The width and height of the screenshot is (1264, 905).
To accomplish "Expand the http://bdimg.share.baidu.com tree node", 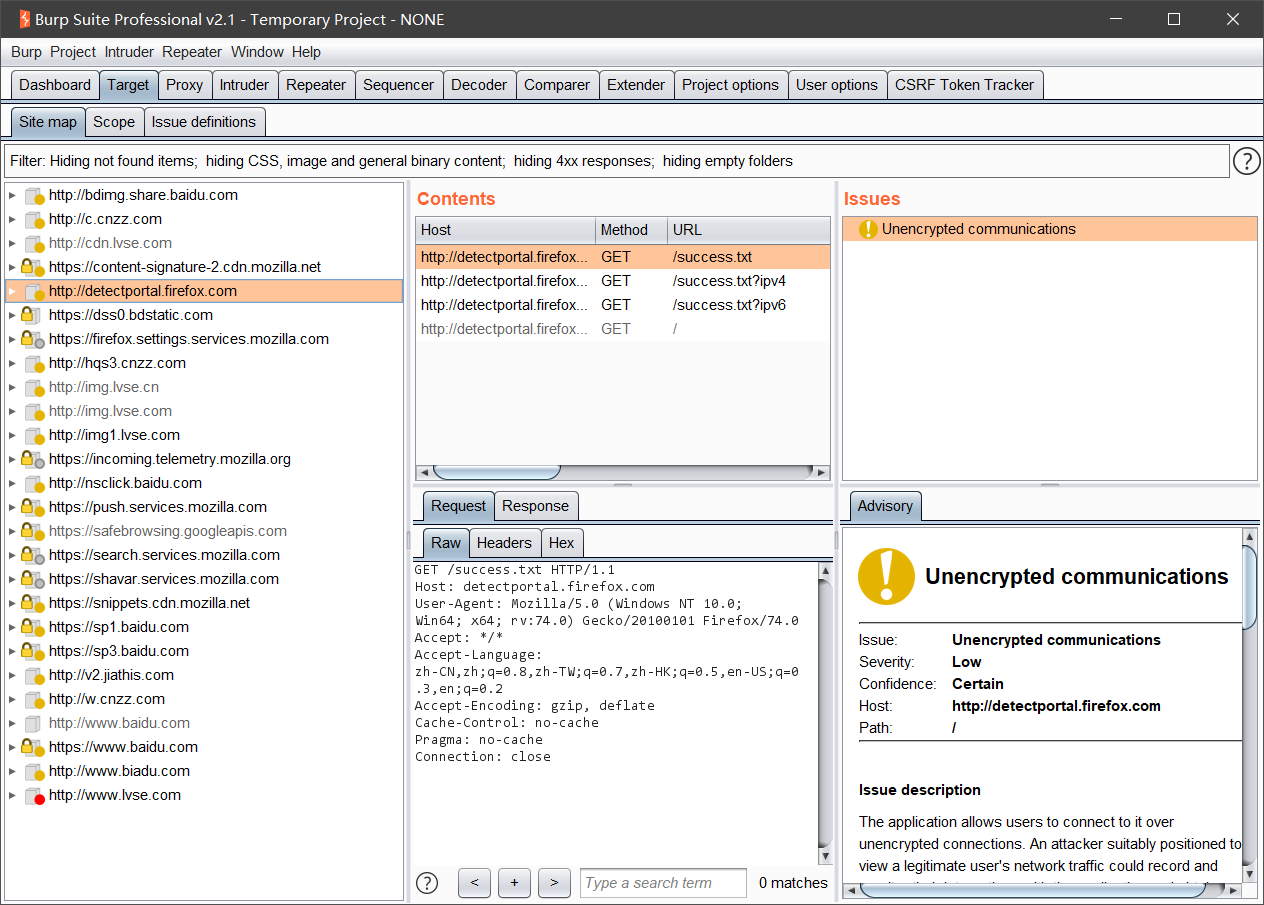I will click(x=12, y=195).
